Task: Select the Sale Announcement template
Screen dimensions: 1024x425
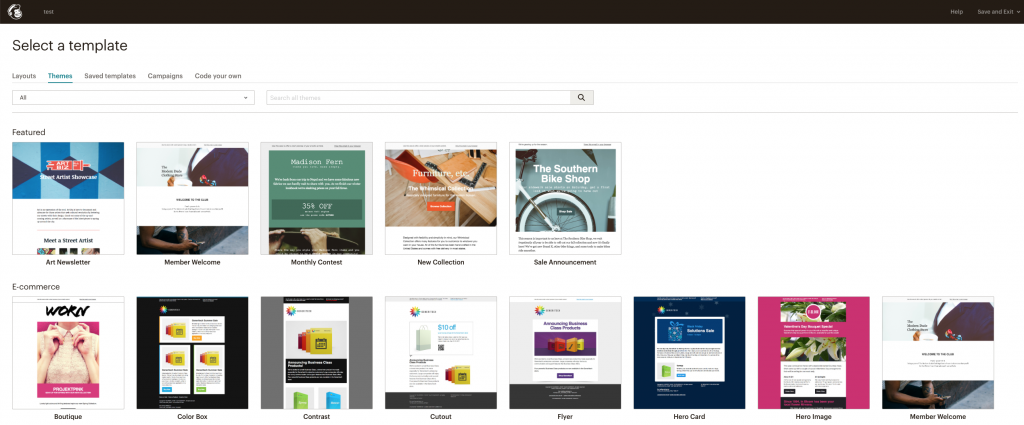Action: tap(565, 198)
